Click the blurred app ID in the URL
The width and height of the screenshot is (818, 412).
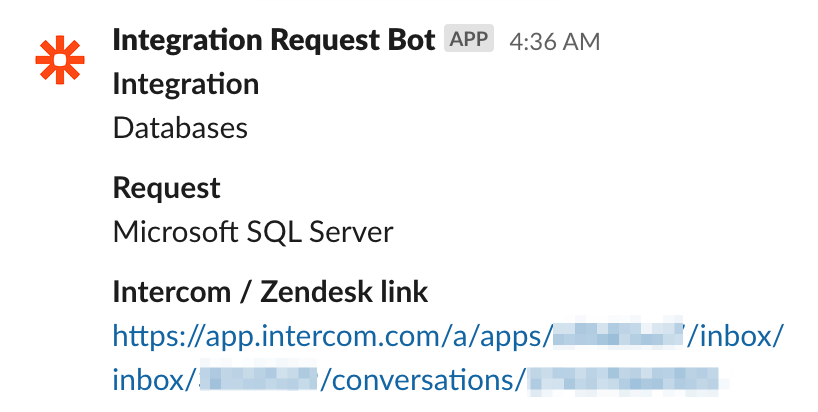pyautogui.click(x=618, y=334)
